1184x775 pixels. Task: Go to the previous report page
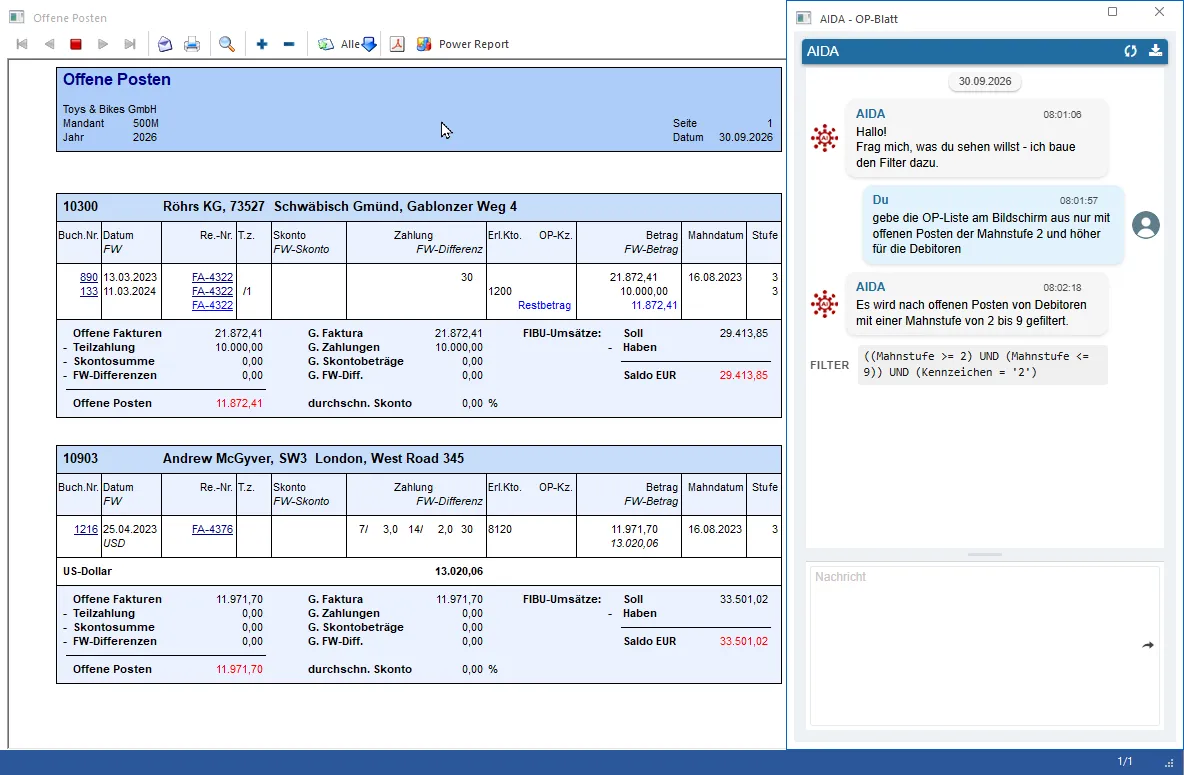point(49,44)
